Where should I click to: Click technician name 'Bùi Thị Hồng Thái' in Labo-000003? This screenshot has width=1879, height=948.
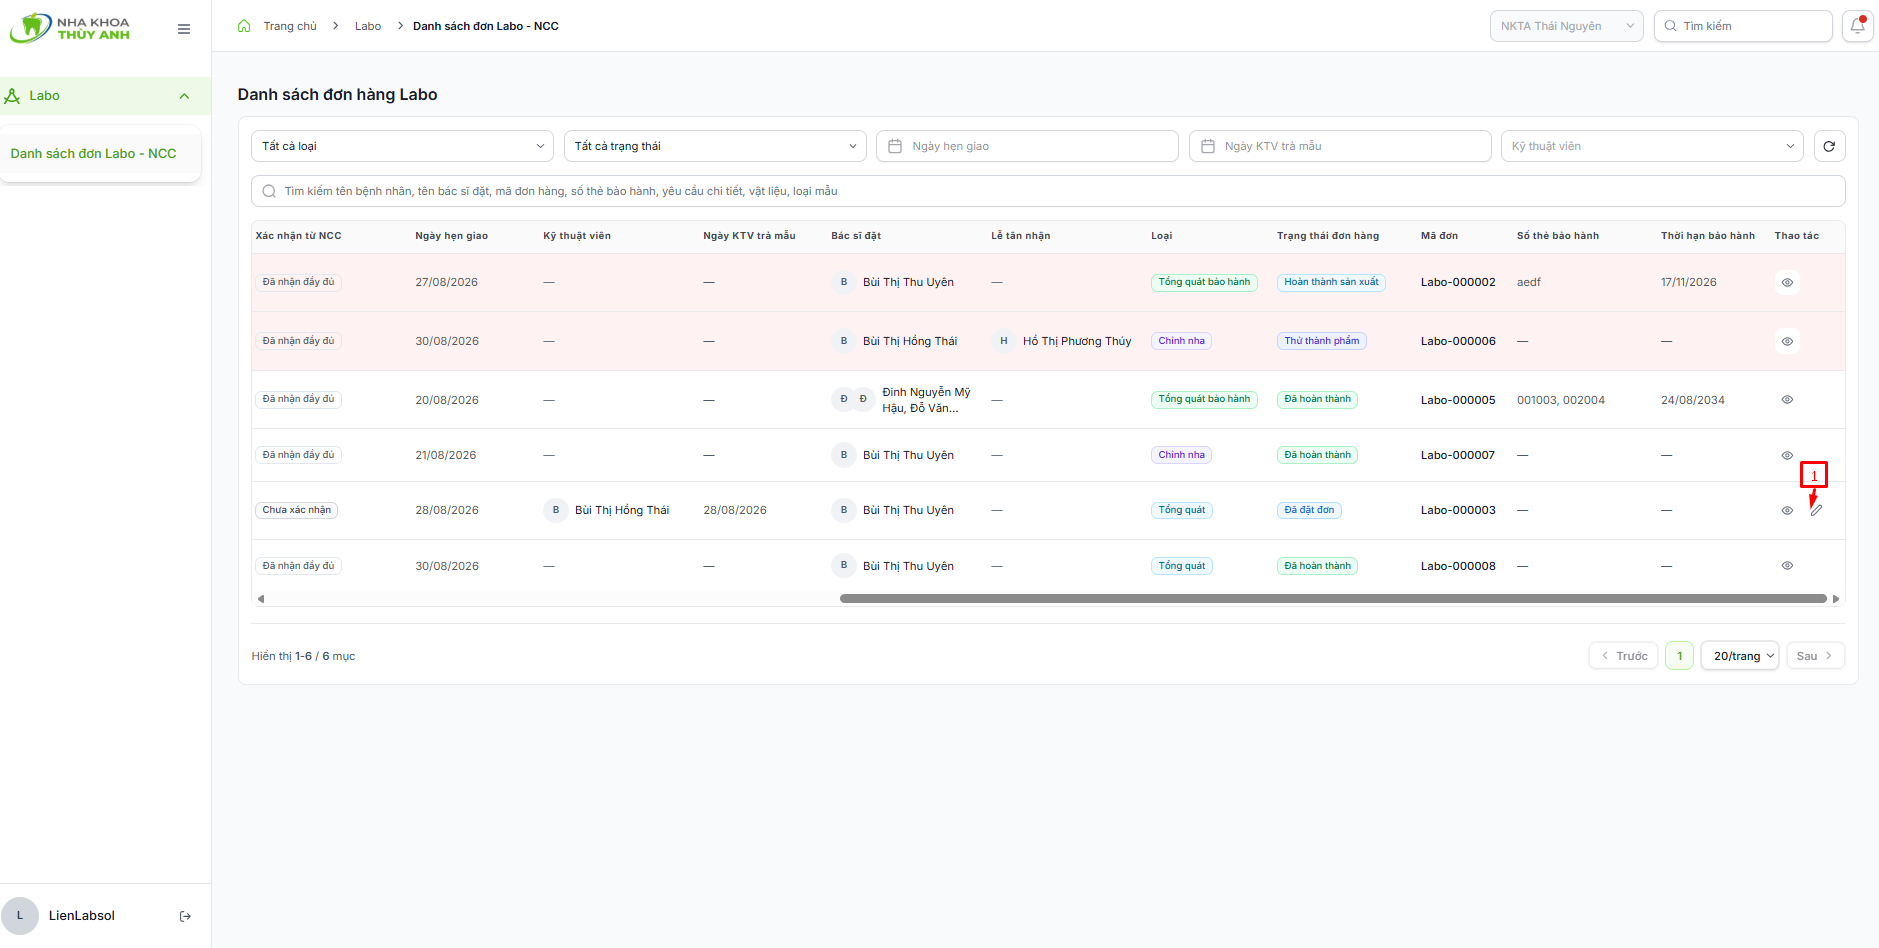tap(622, 510)
